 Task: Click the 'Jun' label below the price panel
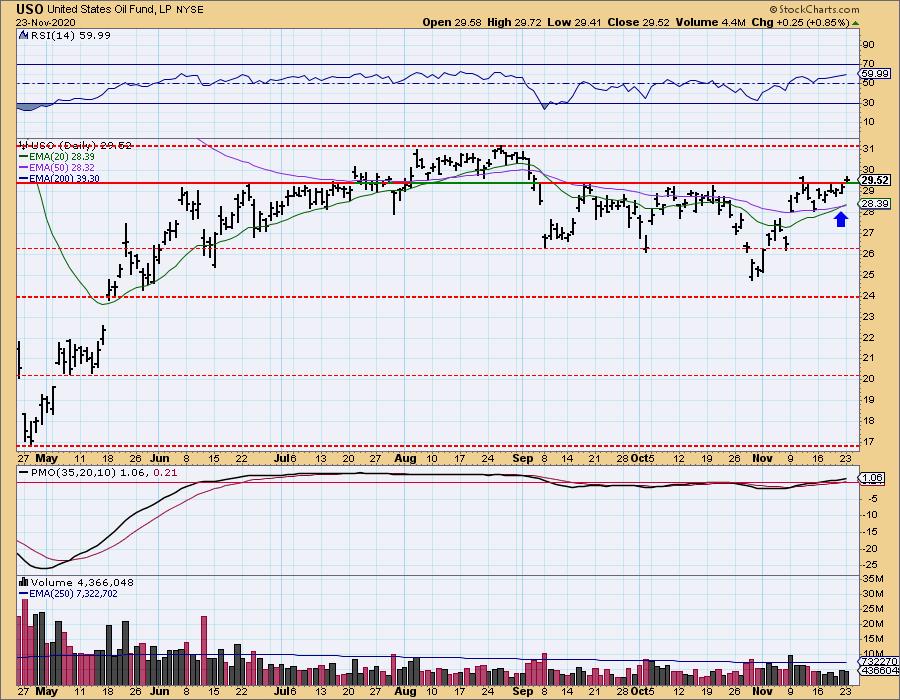(x=160, y=458)
